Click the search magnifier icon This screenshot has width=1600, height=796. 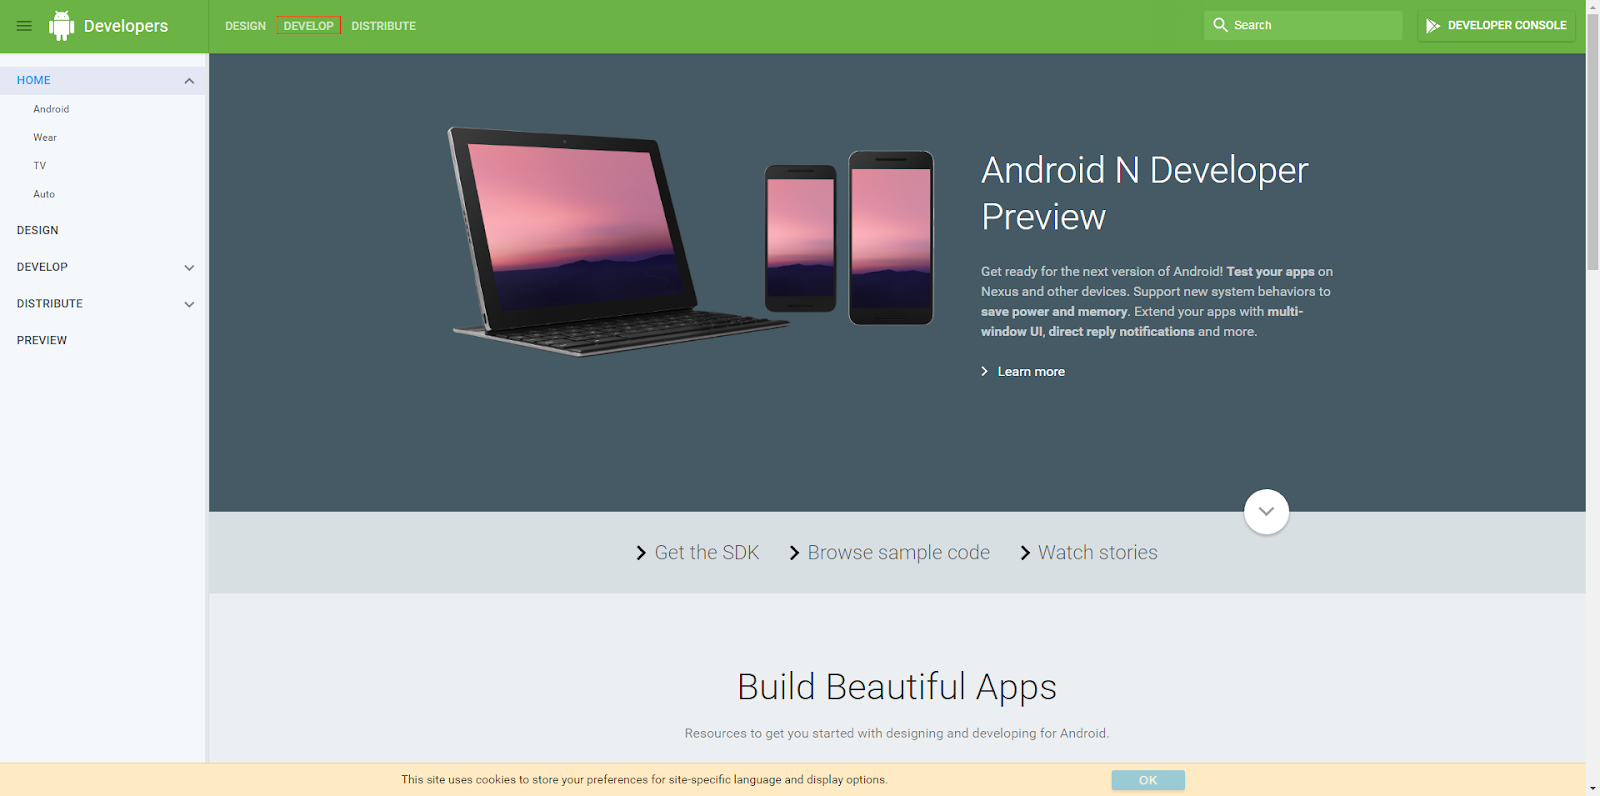point(1220,25)
